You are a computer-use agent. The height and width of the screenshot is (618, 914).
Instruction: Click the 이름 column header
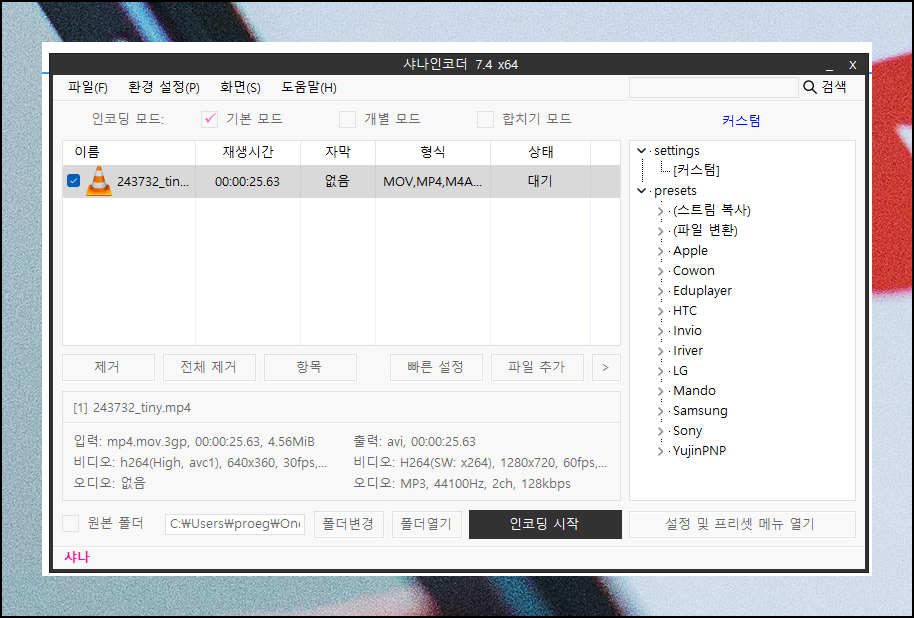point(129,153)
